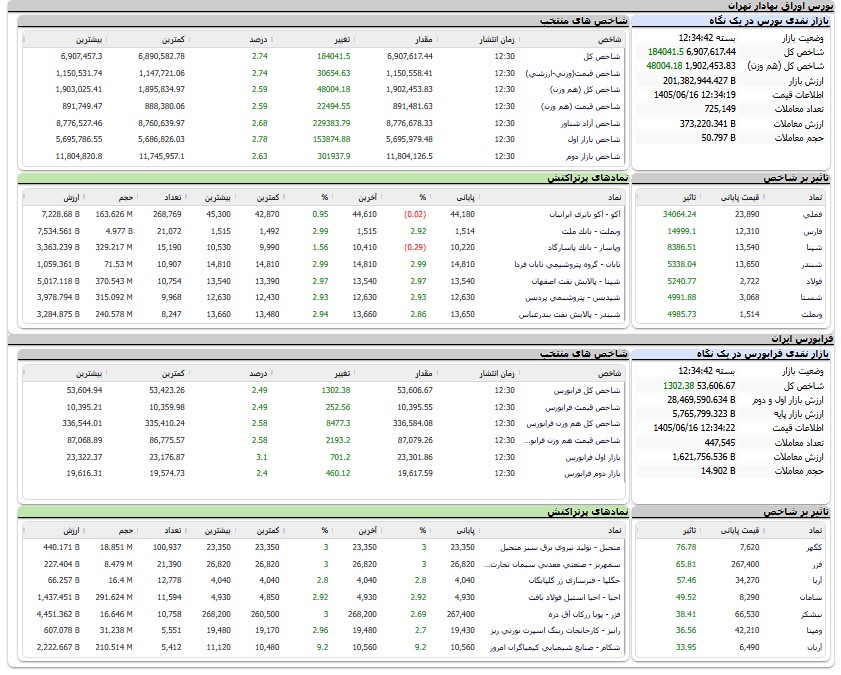This screenshot has width=841, height=675.
Task: Click trade count value 725,149
Action: (720, 109)
